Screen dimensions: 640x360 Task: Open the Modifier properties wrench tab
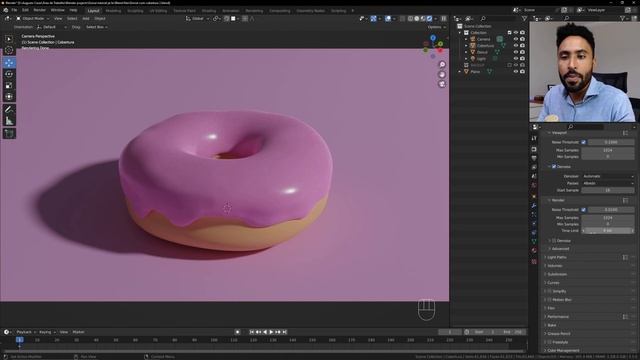(534, 206)
